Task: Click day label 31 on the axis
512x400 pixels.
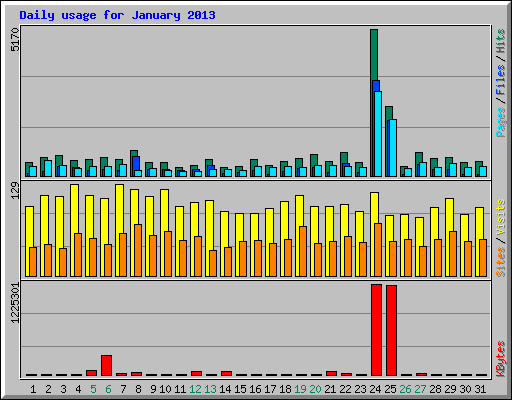Action: (480, 389)
